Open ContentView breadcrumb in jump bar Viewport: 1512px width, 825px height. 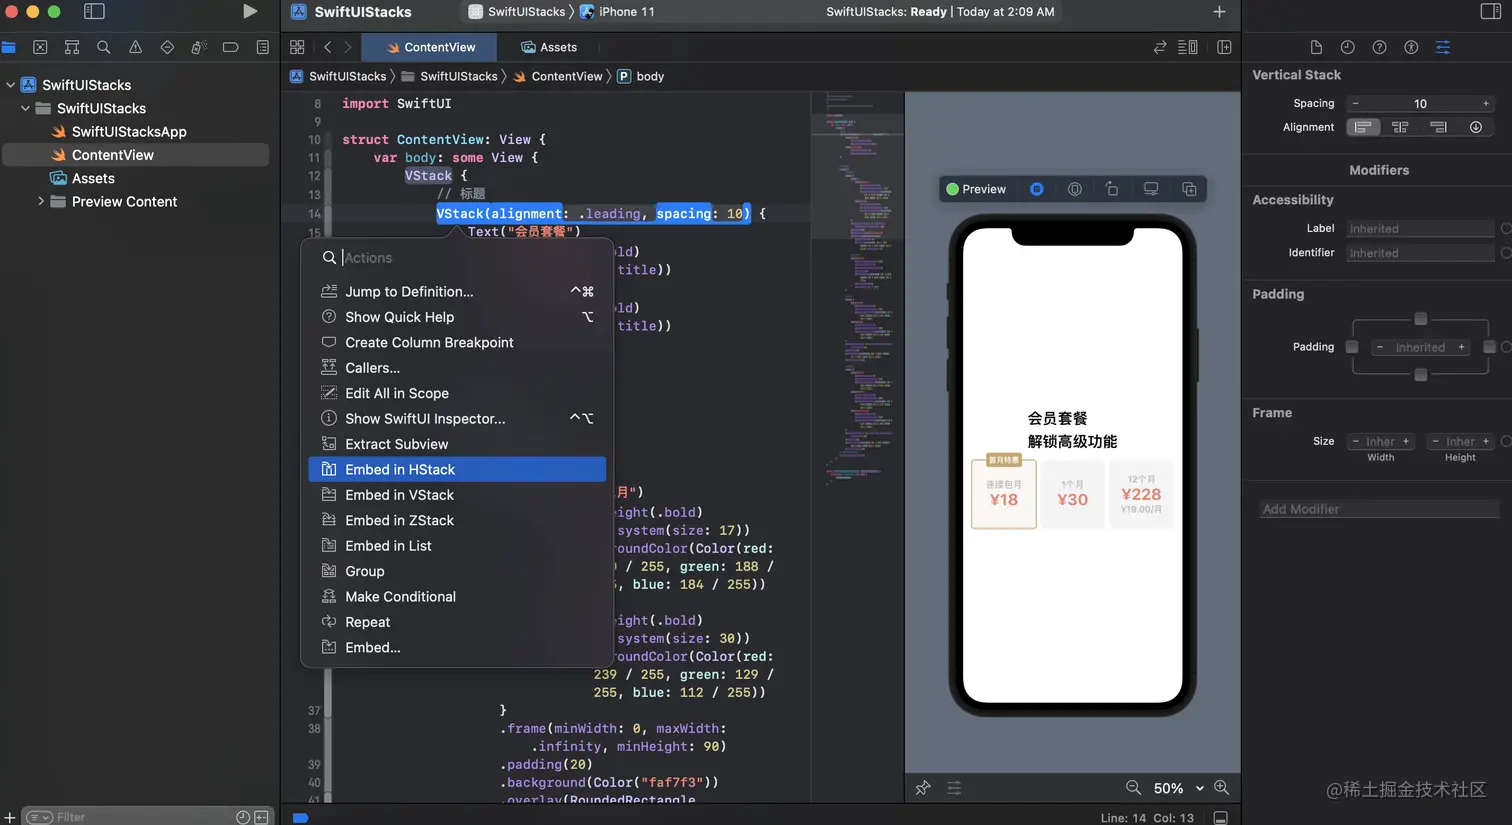(558, 76)
